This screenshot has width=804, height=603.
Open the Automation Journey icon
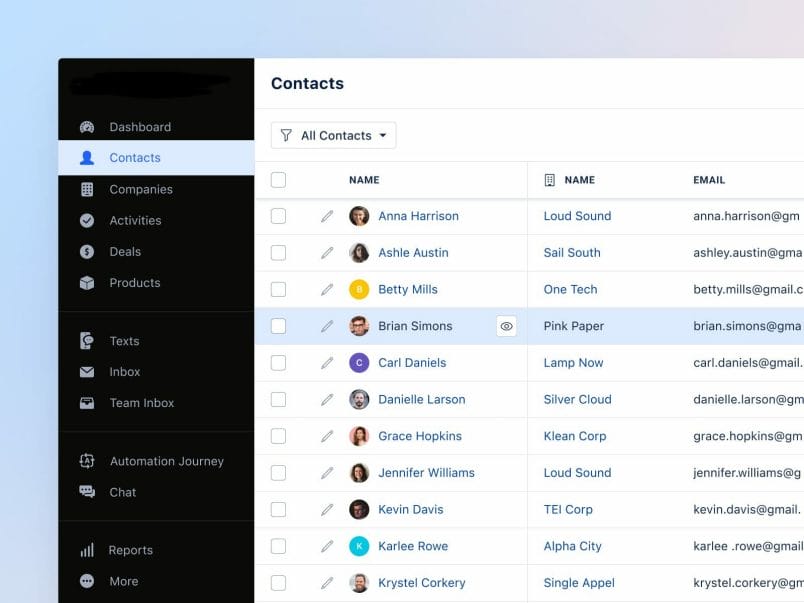pyautogui.click(x=87, y=461)
